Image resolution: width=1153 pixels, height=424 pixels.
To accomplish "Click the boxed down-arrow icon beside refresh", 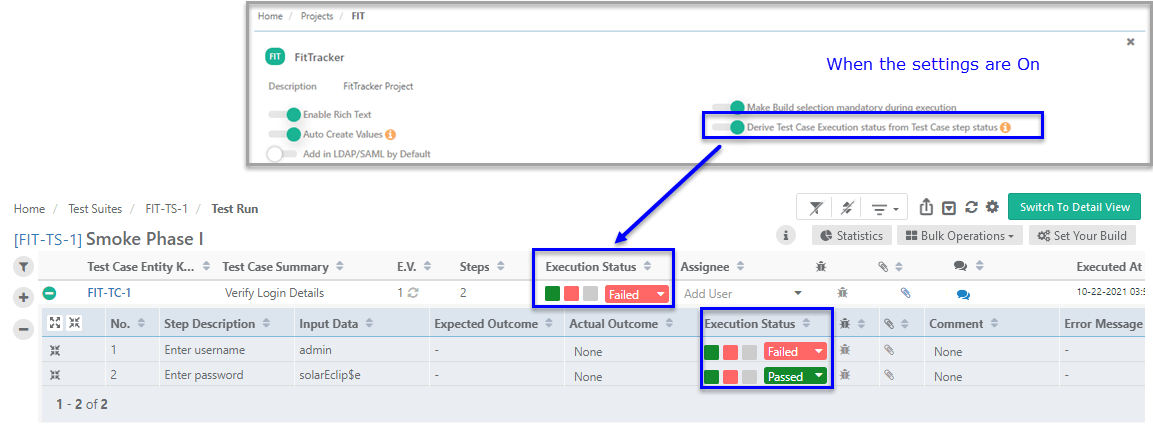I will [x=949, y=208].
